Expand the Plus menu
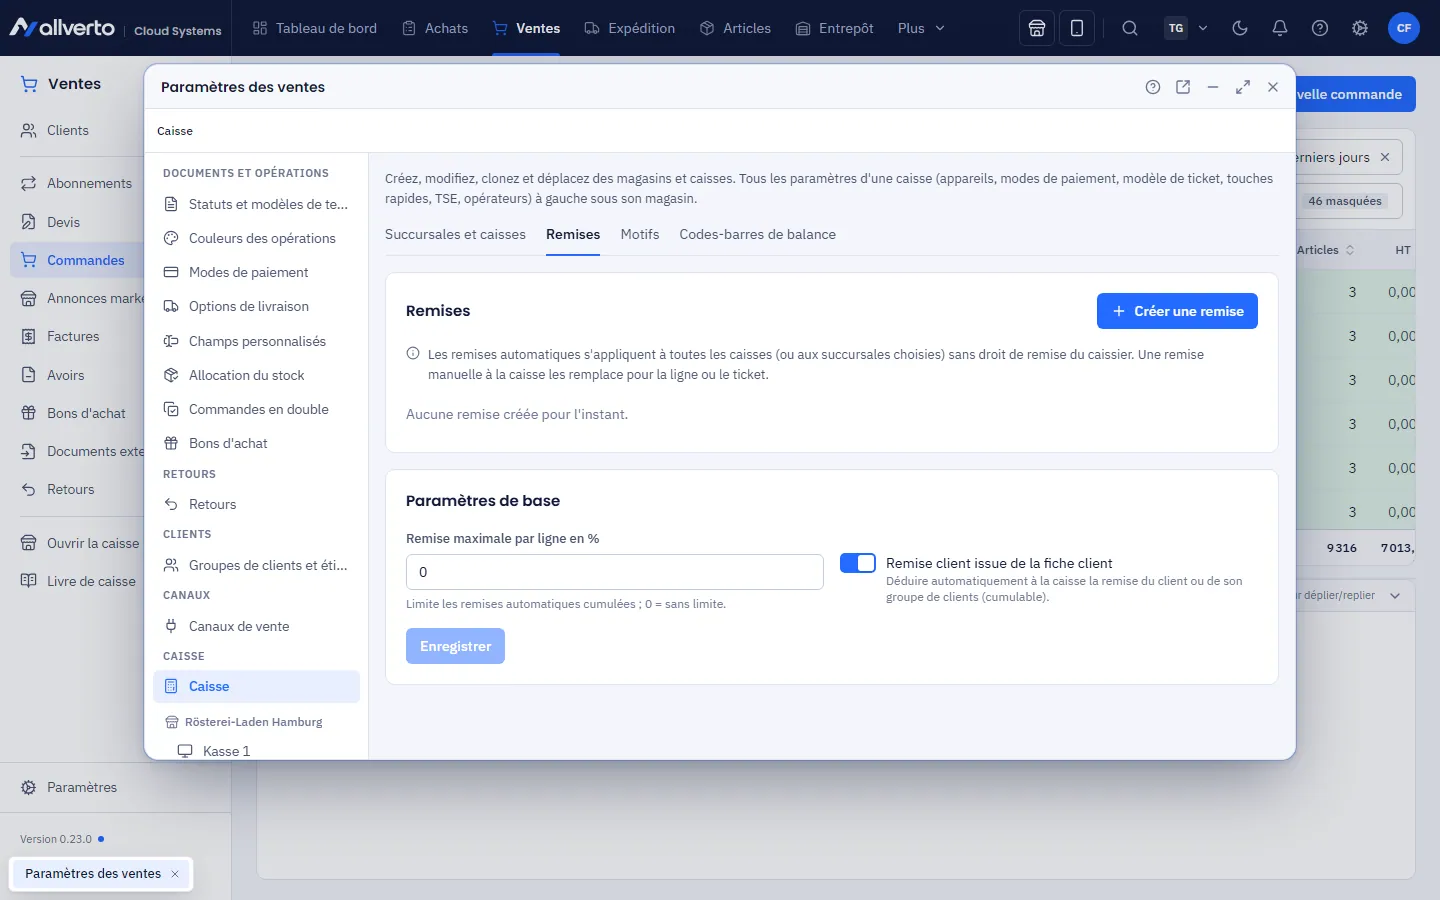 click(921, 28)
